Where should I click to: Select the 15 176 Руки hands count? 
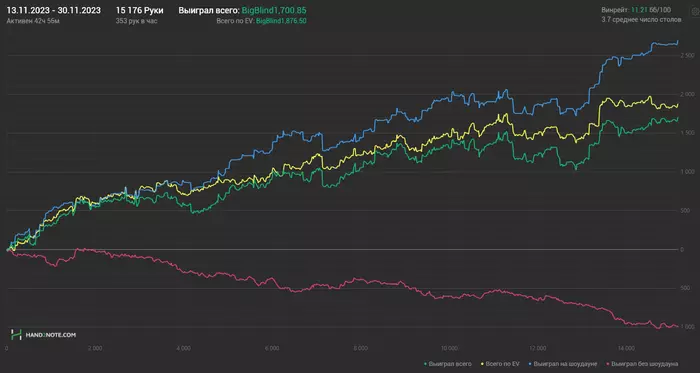139,10
